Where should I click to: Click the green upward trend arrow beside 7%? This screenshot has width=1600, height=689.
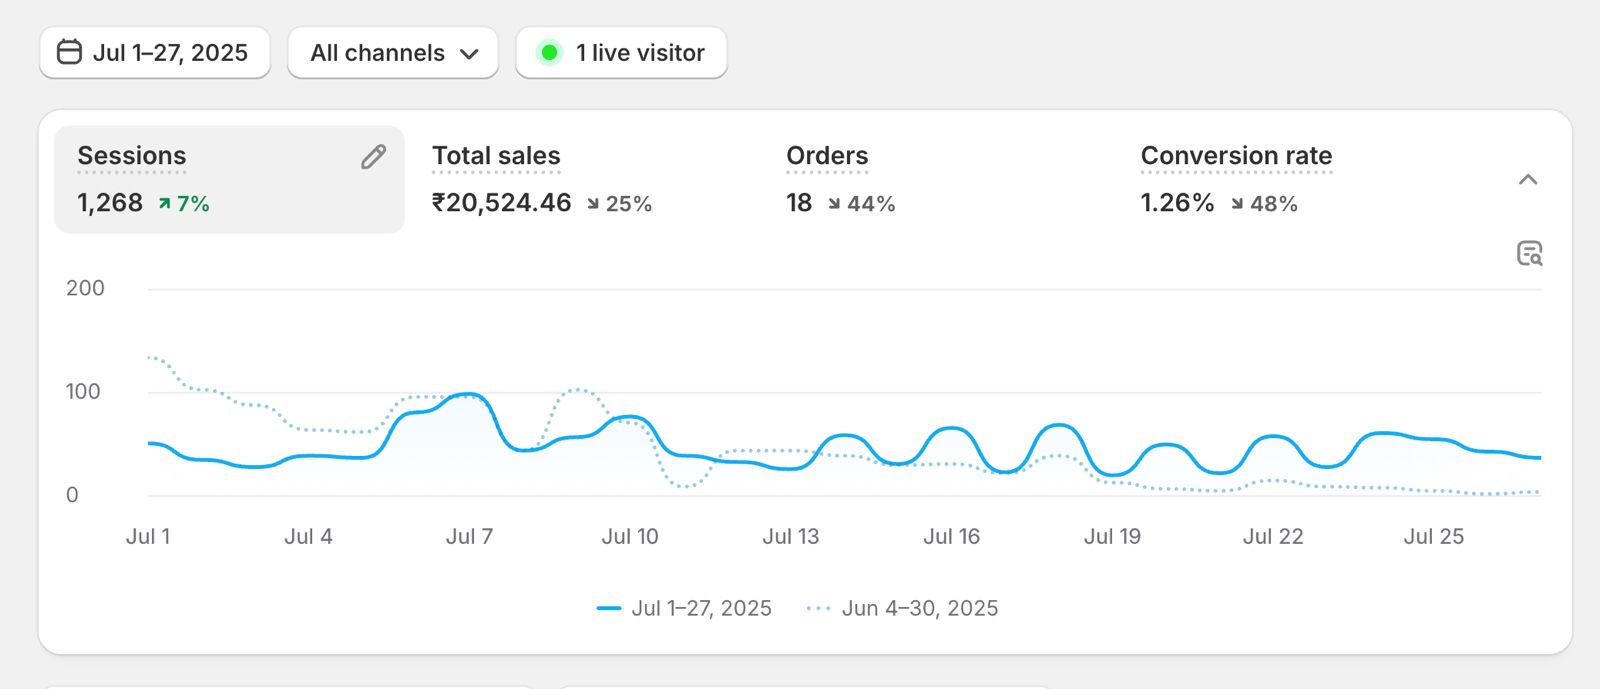pos(166,203)
